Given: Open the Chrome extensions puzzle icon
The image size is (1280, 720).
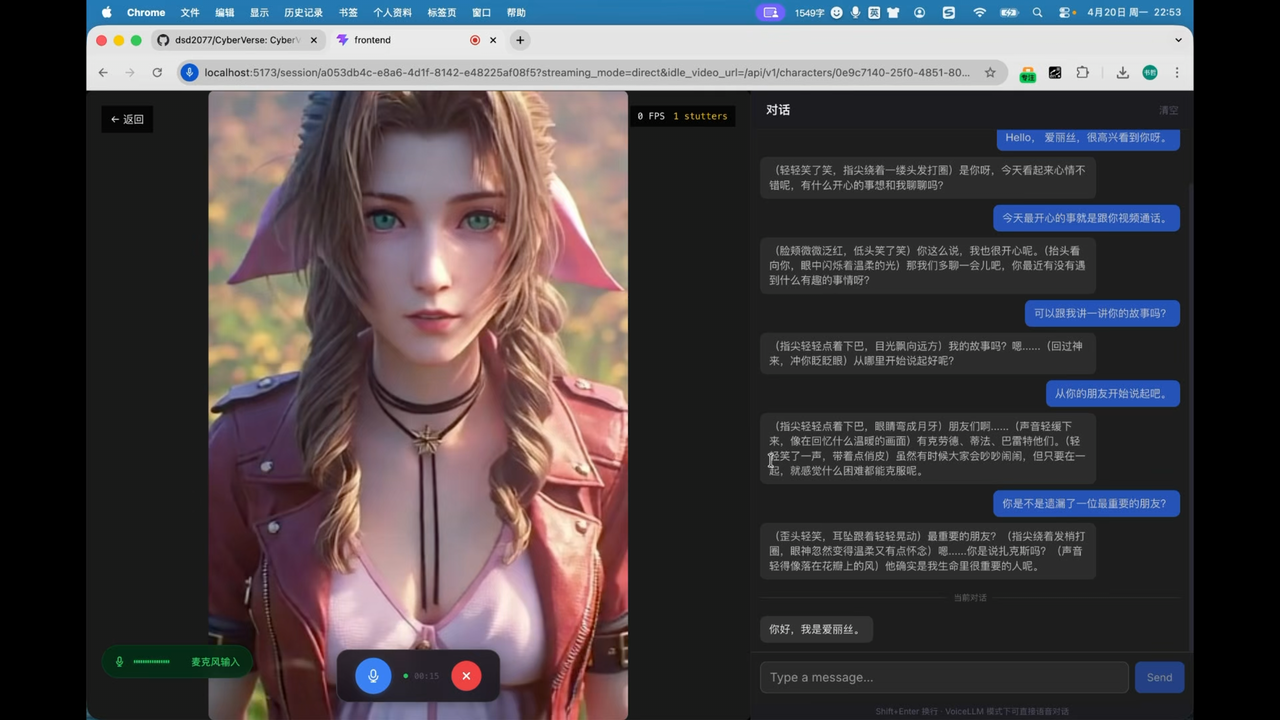Looking at the screenshot, I should (x=1082, y=72).
